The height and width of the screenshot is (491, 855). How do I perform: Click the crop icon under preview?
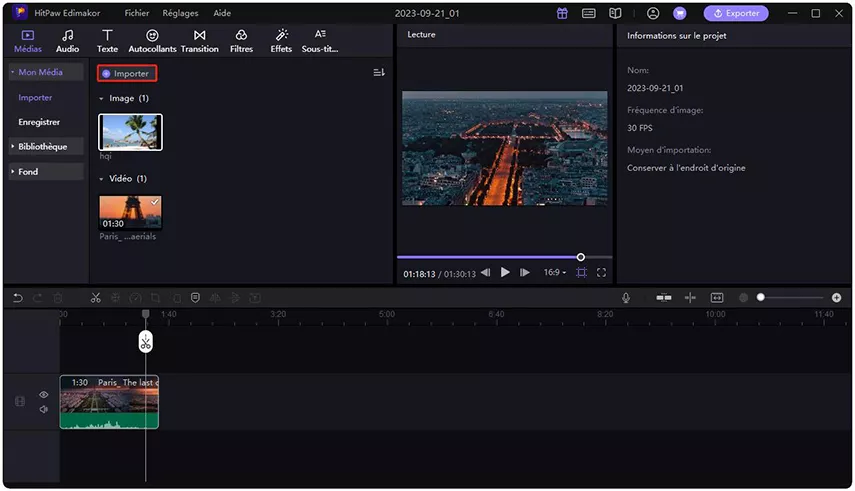click(x=582, y=272)
